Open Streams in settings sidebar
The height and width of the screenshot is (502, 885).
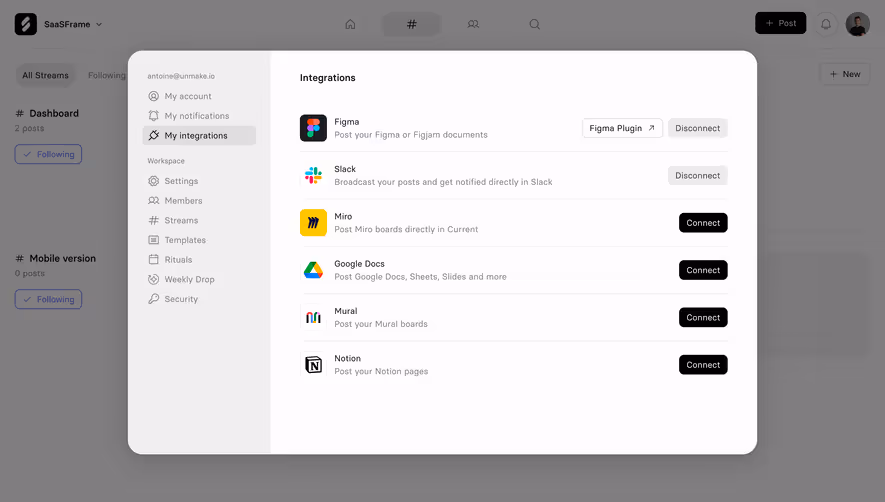199,220
